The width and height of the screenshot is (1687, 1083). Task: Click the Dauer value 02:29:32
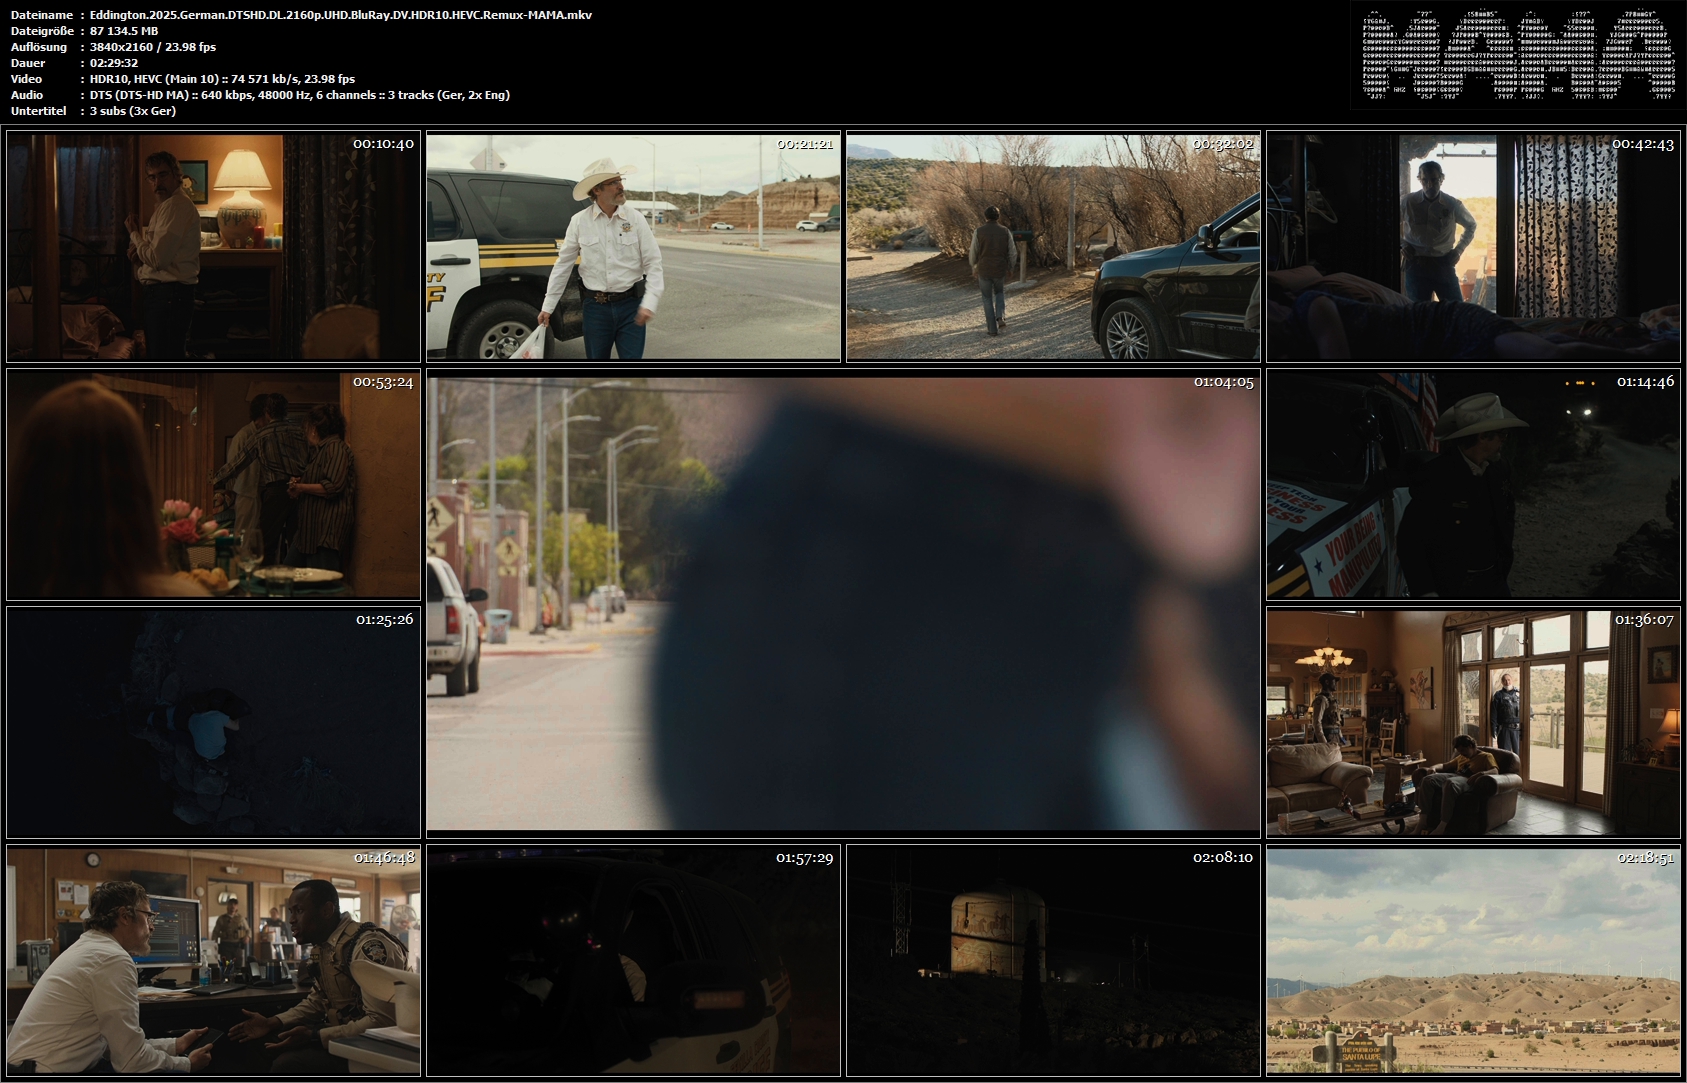pos(114,63)
